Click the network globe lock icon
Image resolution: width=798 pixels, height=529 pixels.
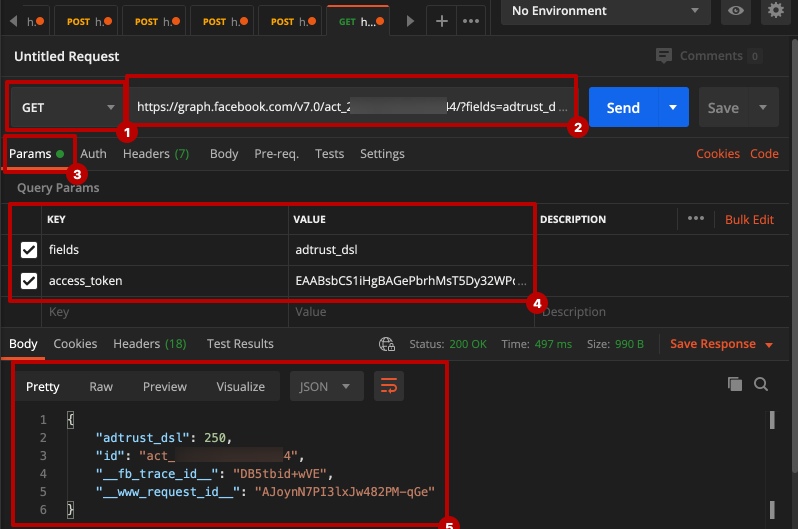point(387,344)
